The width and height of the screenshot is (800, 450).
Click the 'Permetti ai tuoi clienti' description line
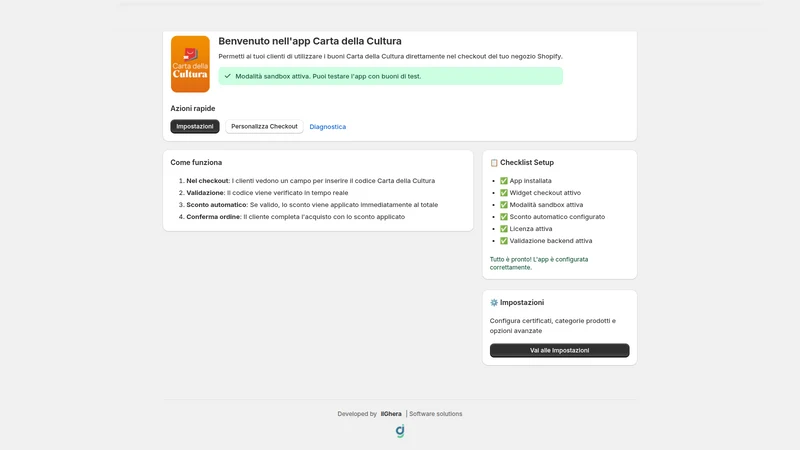coord(390,56)
